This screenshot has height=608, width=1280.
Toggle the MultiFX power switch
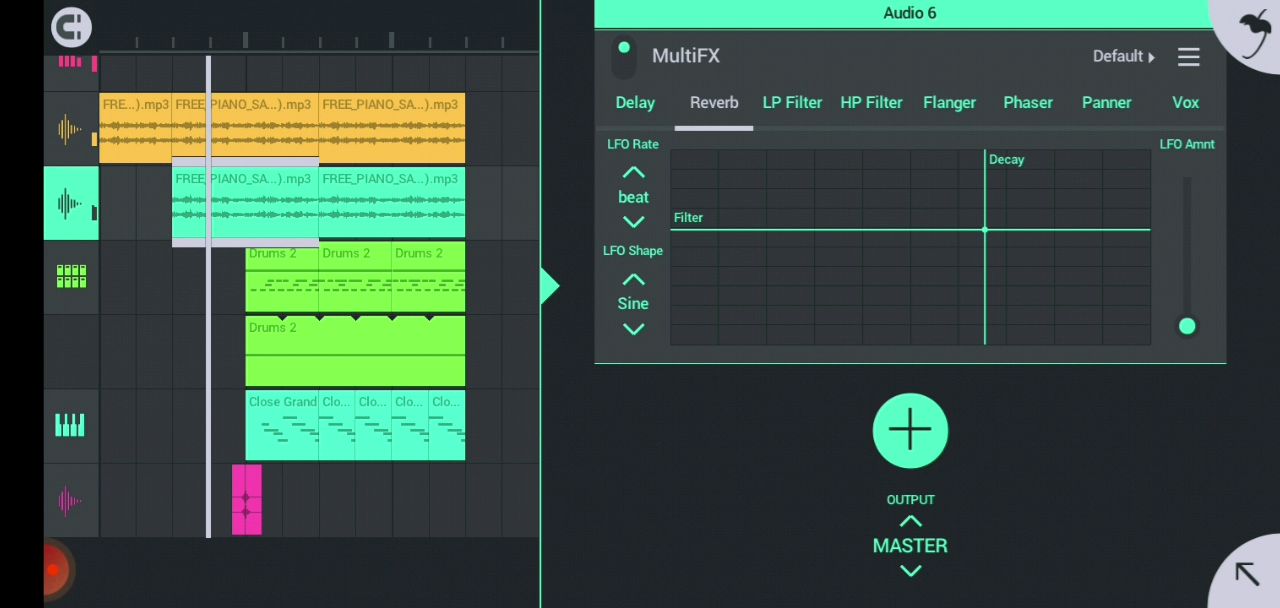tap(624, 56)
